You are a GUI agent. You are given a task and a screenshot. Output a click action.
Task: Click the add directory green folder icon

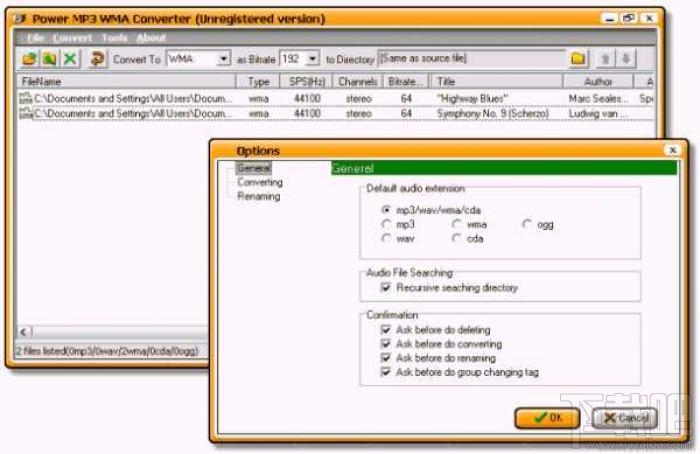pos(50,58)
